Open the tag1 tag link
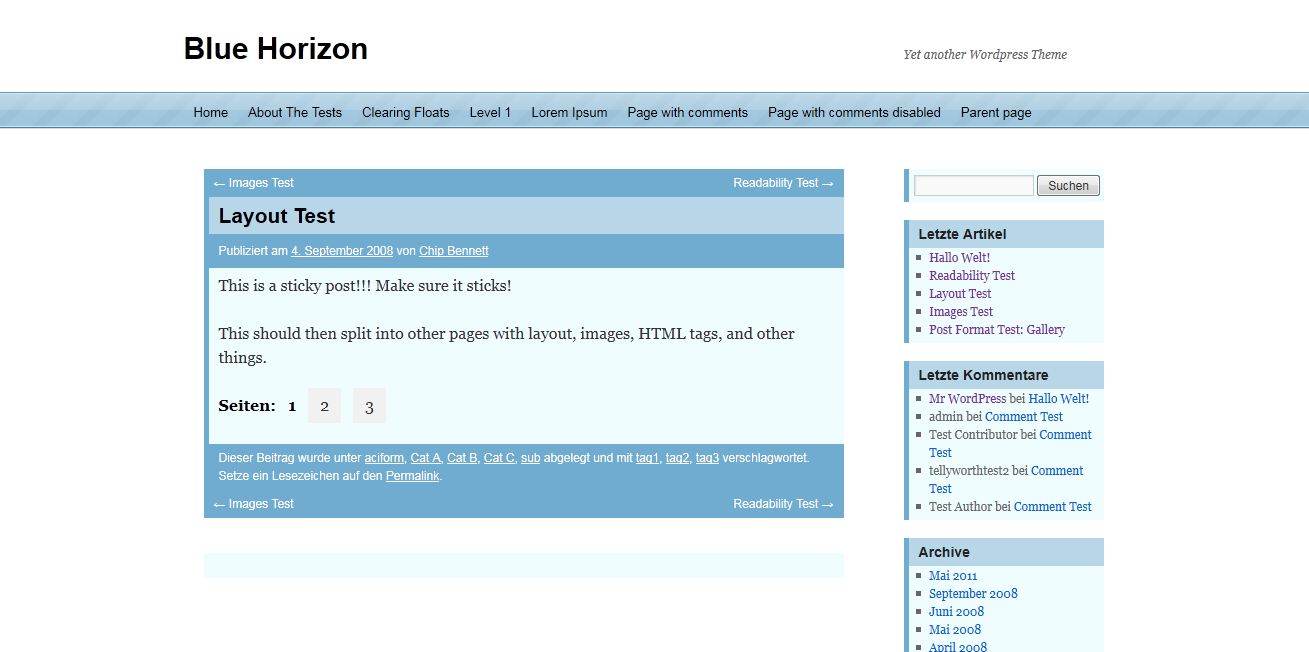Viewport: 1309px width, 652px height. pyautogui.click(x=647, y=458)
